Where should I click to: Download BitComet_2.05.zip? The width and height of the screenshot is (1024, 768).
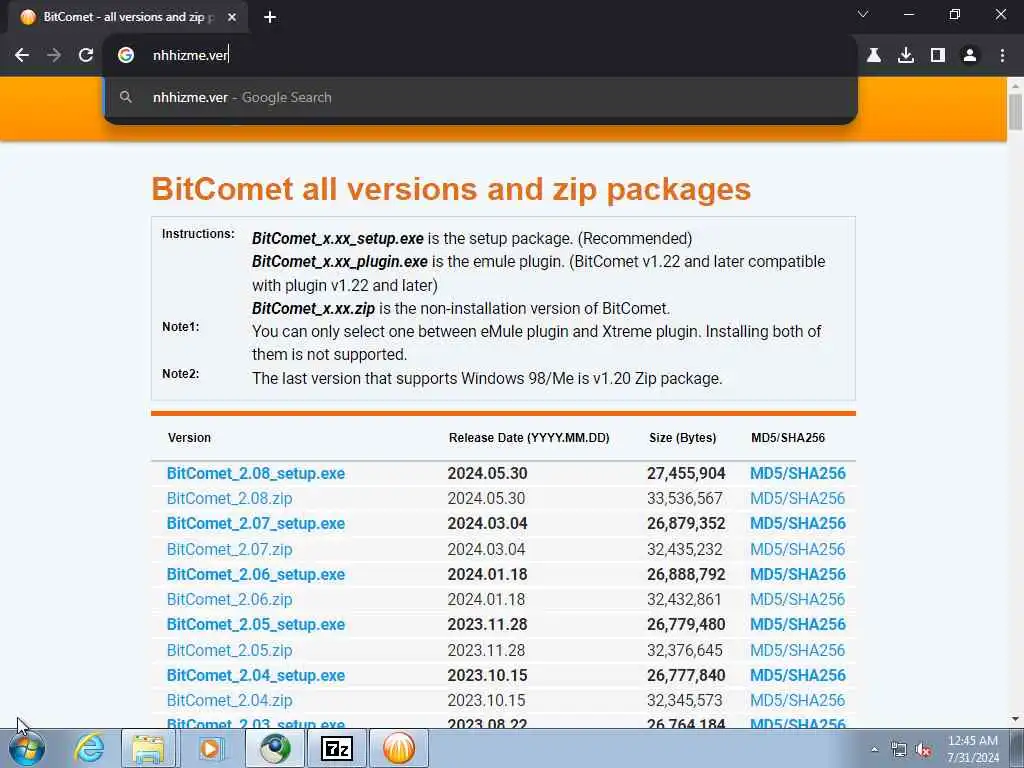tap(229, 650)
